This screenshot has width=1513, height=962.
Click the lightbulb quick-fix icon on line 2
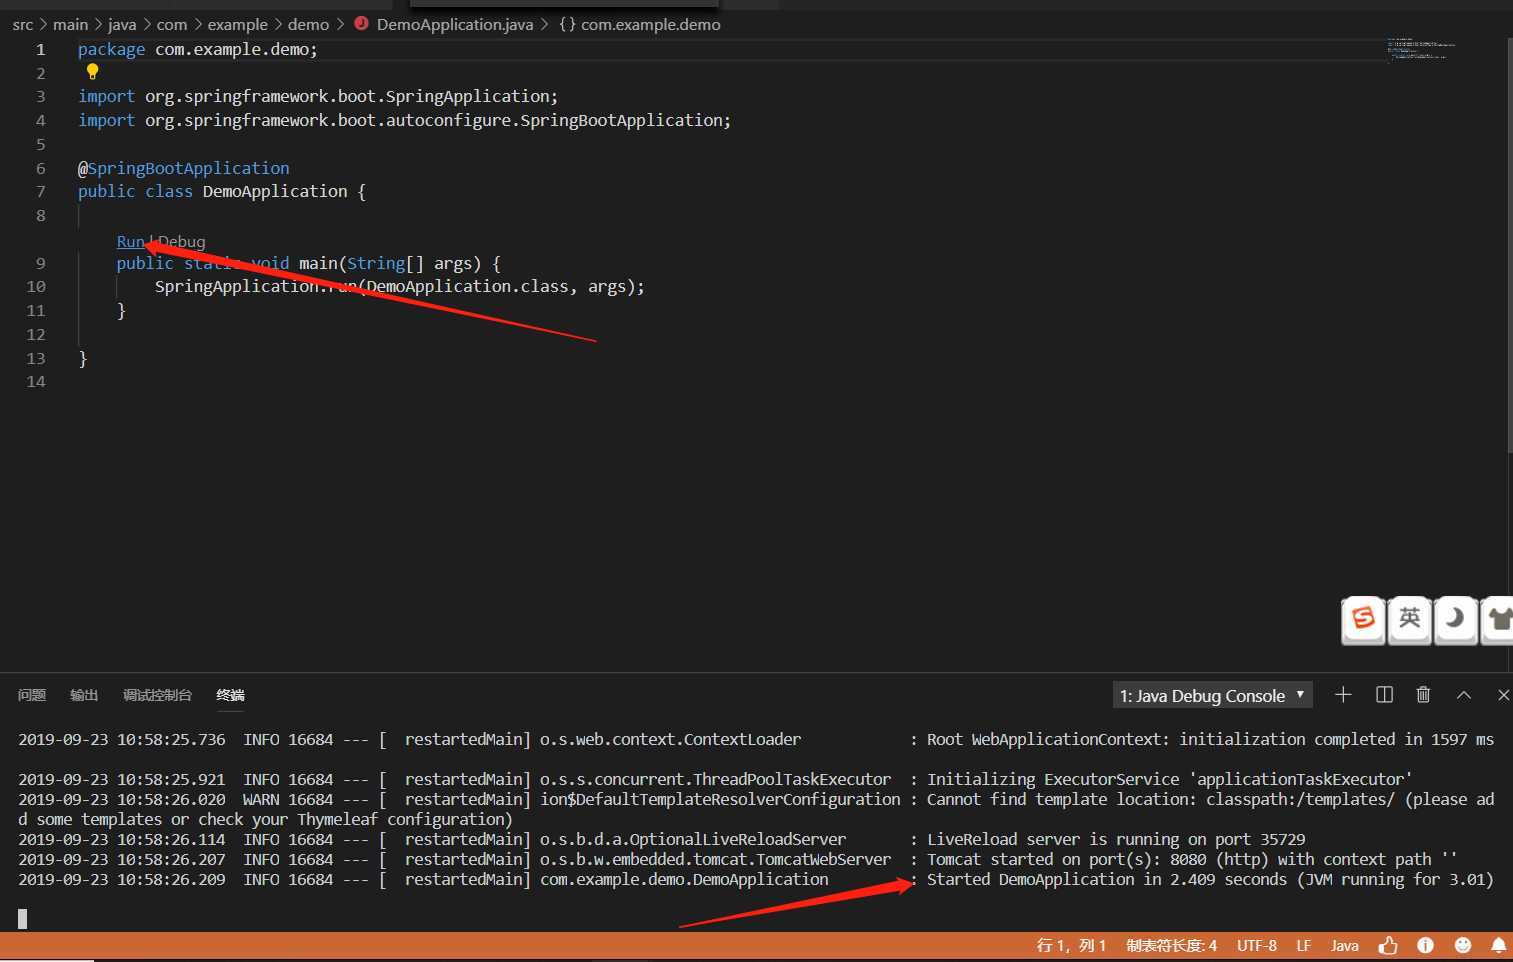(92, 72)
